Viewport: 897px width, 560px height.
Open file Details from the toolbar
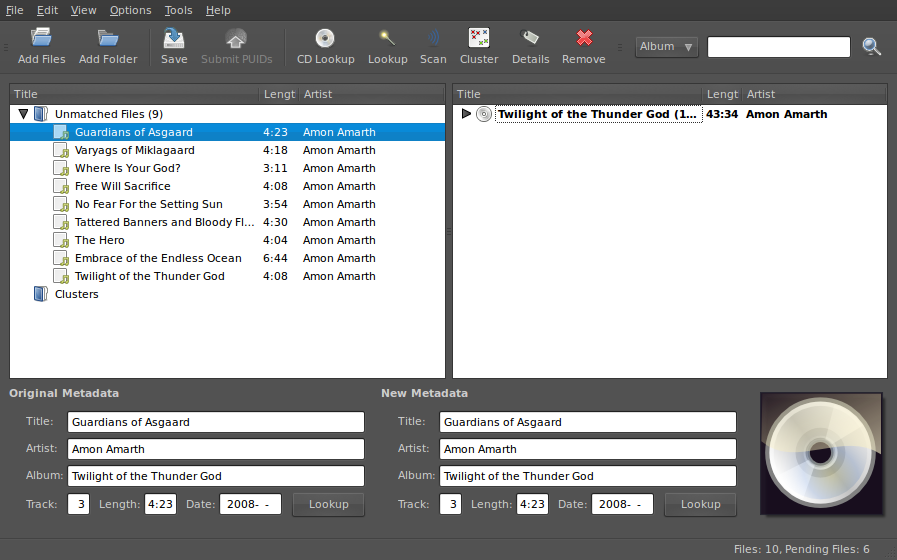pyautogui.click(x=530, y=38)
